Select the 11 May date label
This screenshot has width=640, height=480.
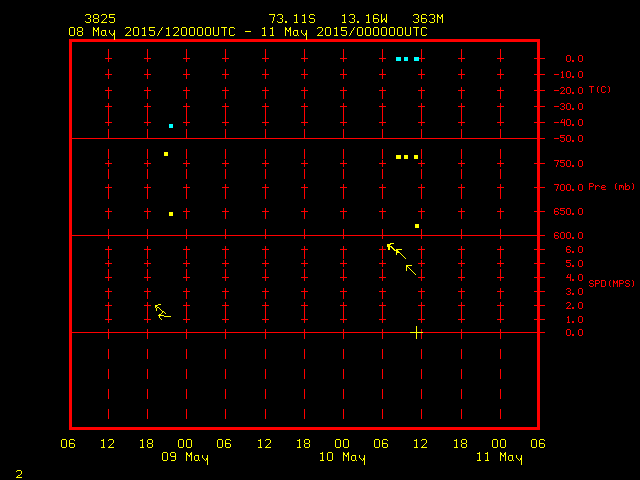(498, 458)
